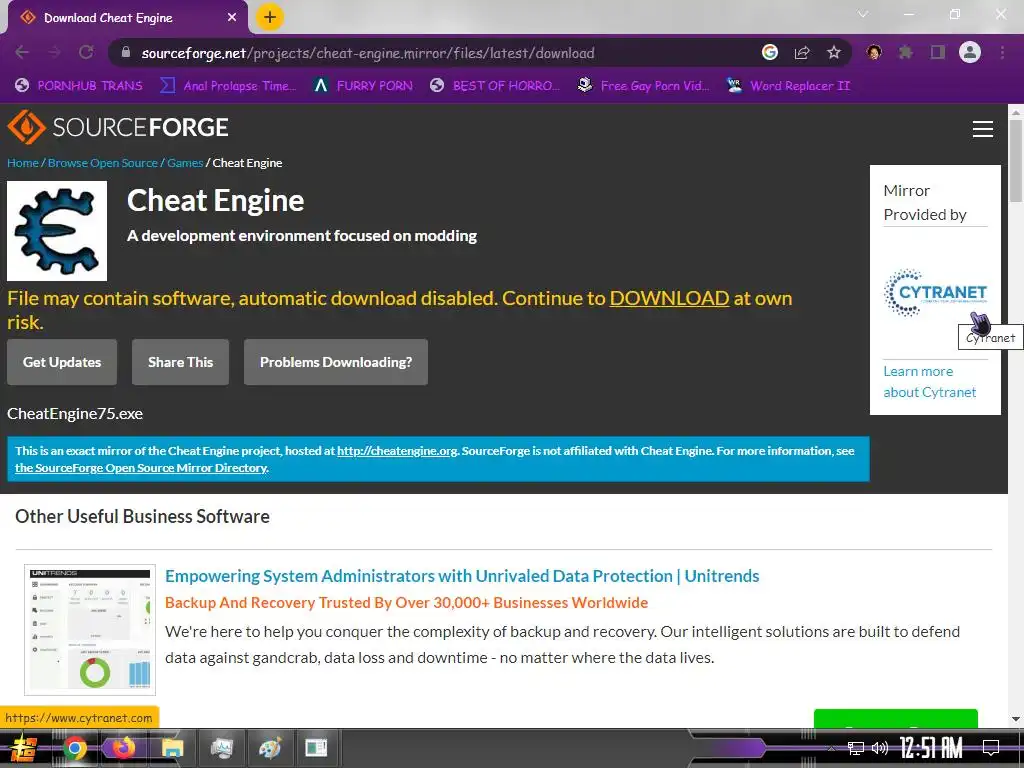
Task: Expand tab search chevron
Action: (863, 14)
